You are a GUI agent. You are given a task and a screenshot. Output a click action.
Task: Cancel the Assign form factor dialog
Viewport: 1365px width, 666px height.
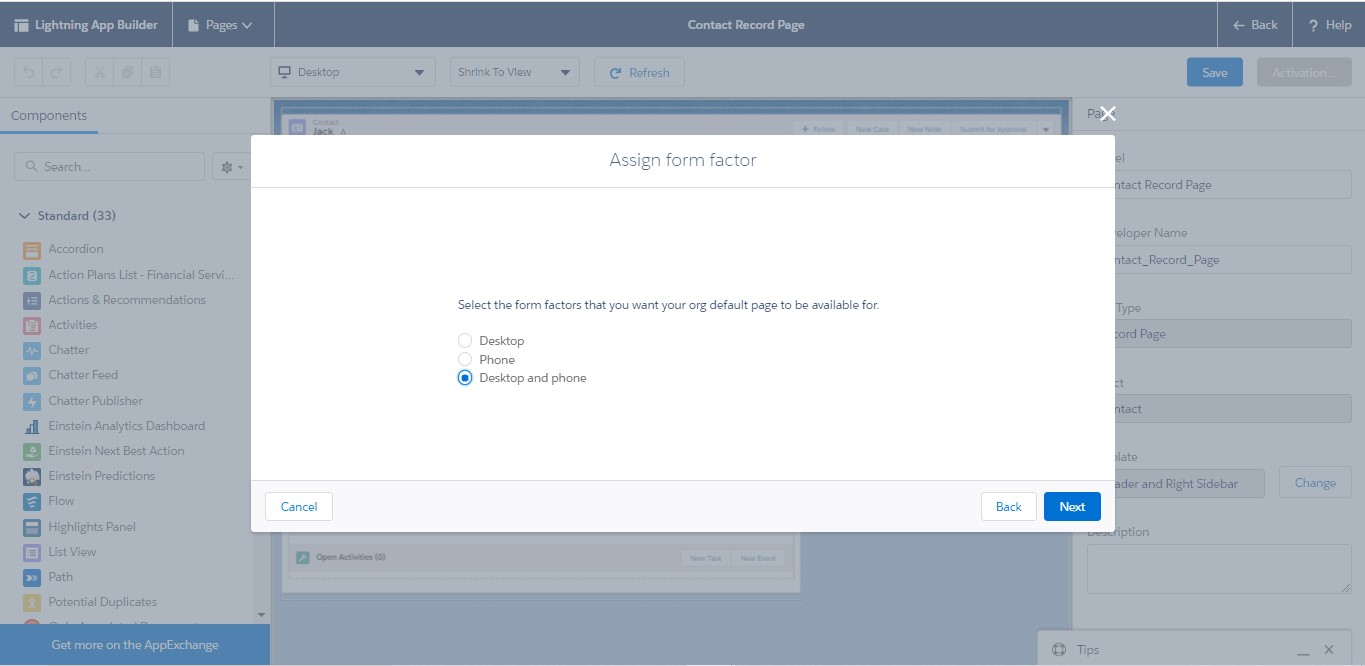click(x=298, y=506)
